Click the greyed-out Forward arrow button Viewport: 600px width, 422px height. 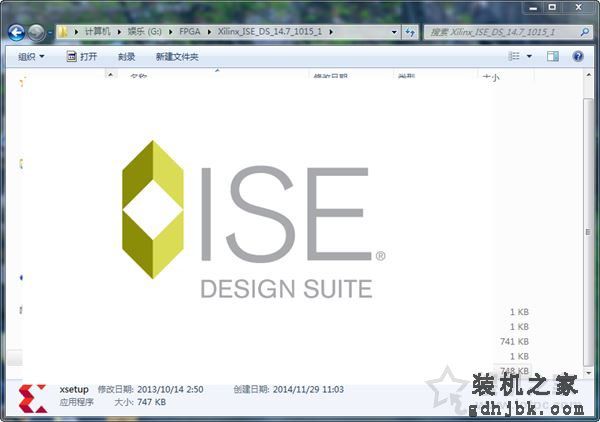(x=37, y=33)
